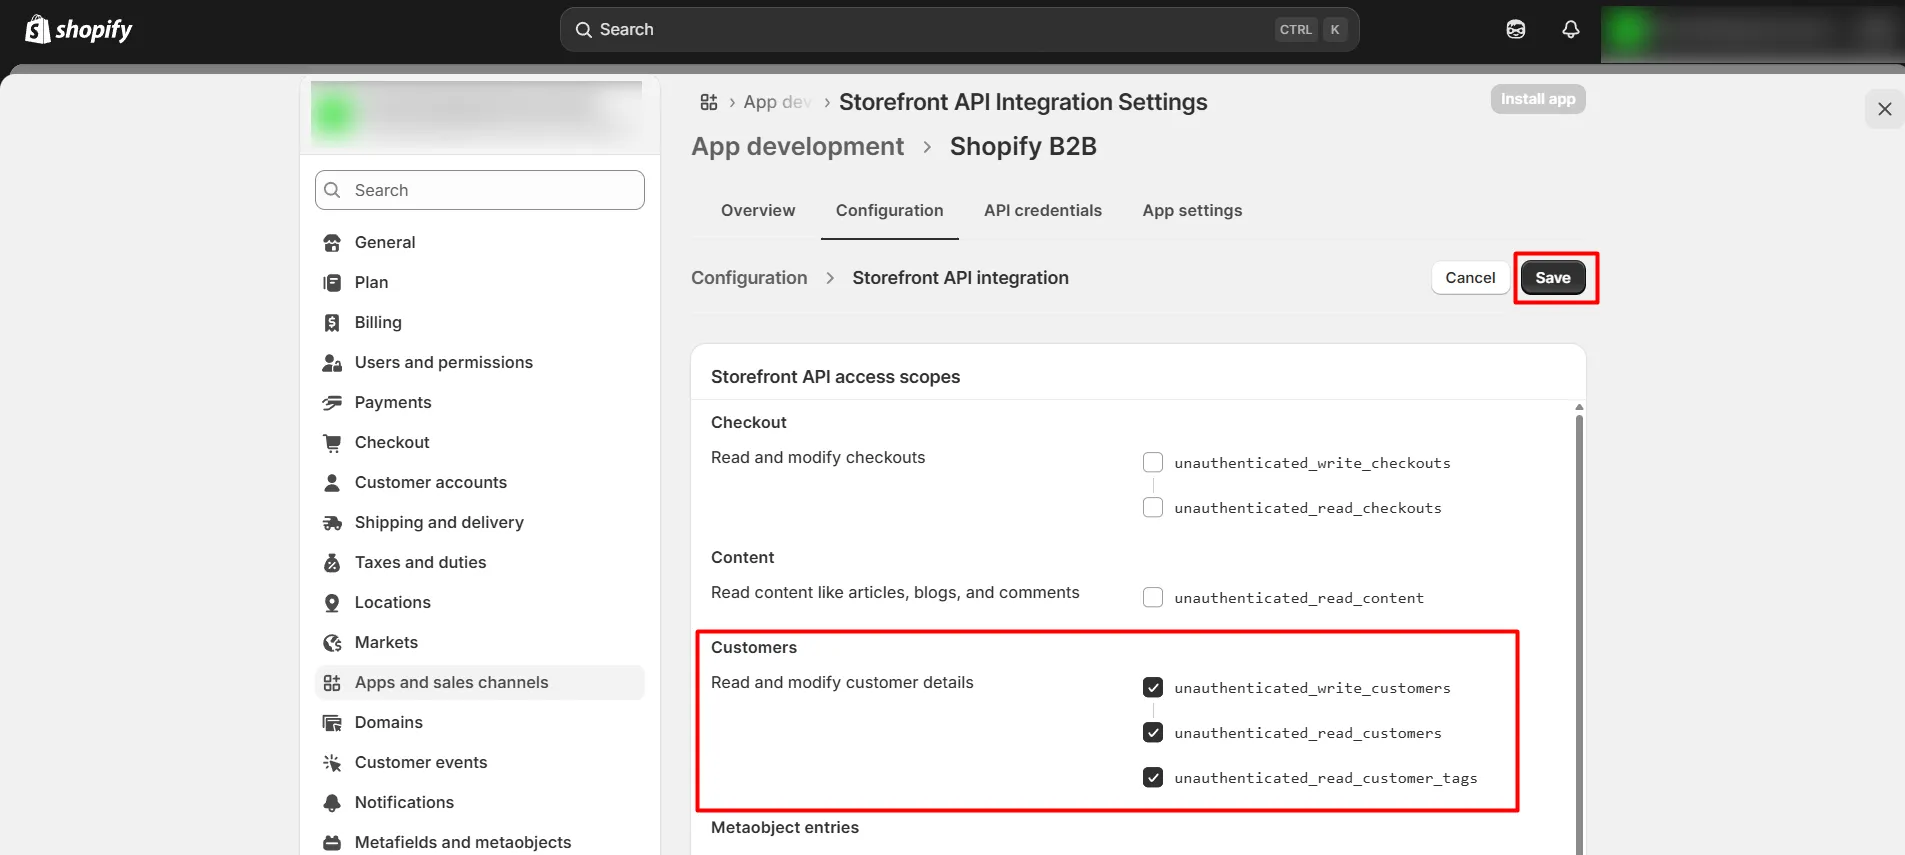This screenshot has height=855, width=1905.
Task: Click the Markets globe icon
Action: click(332, 643)
